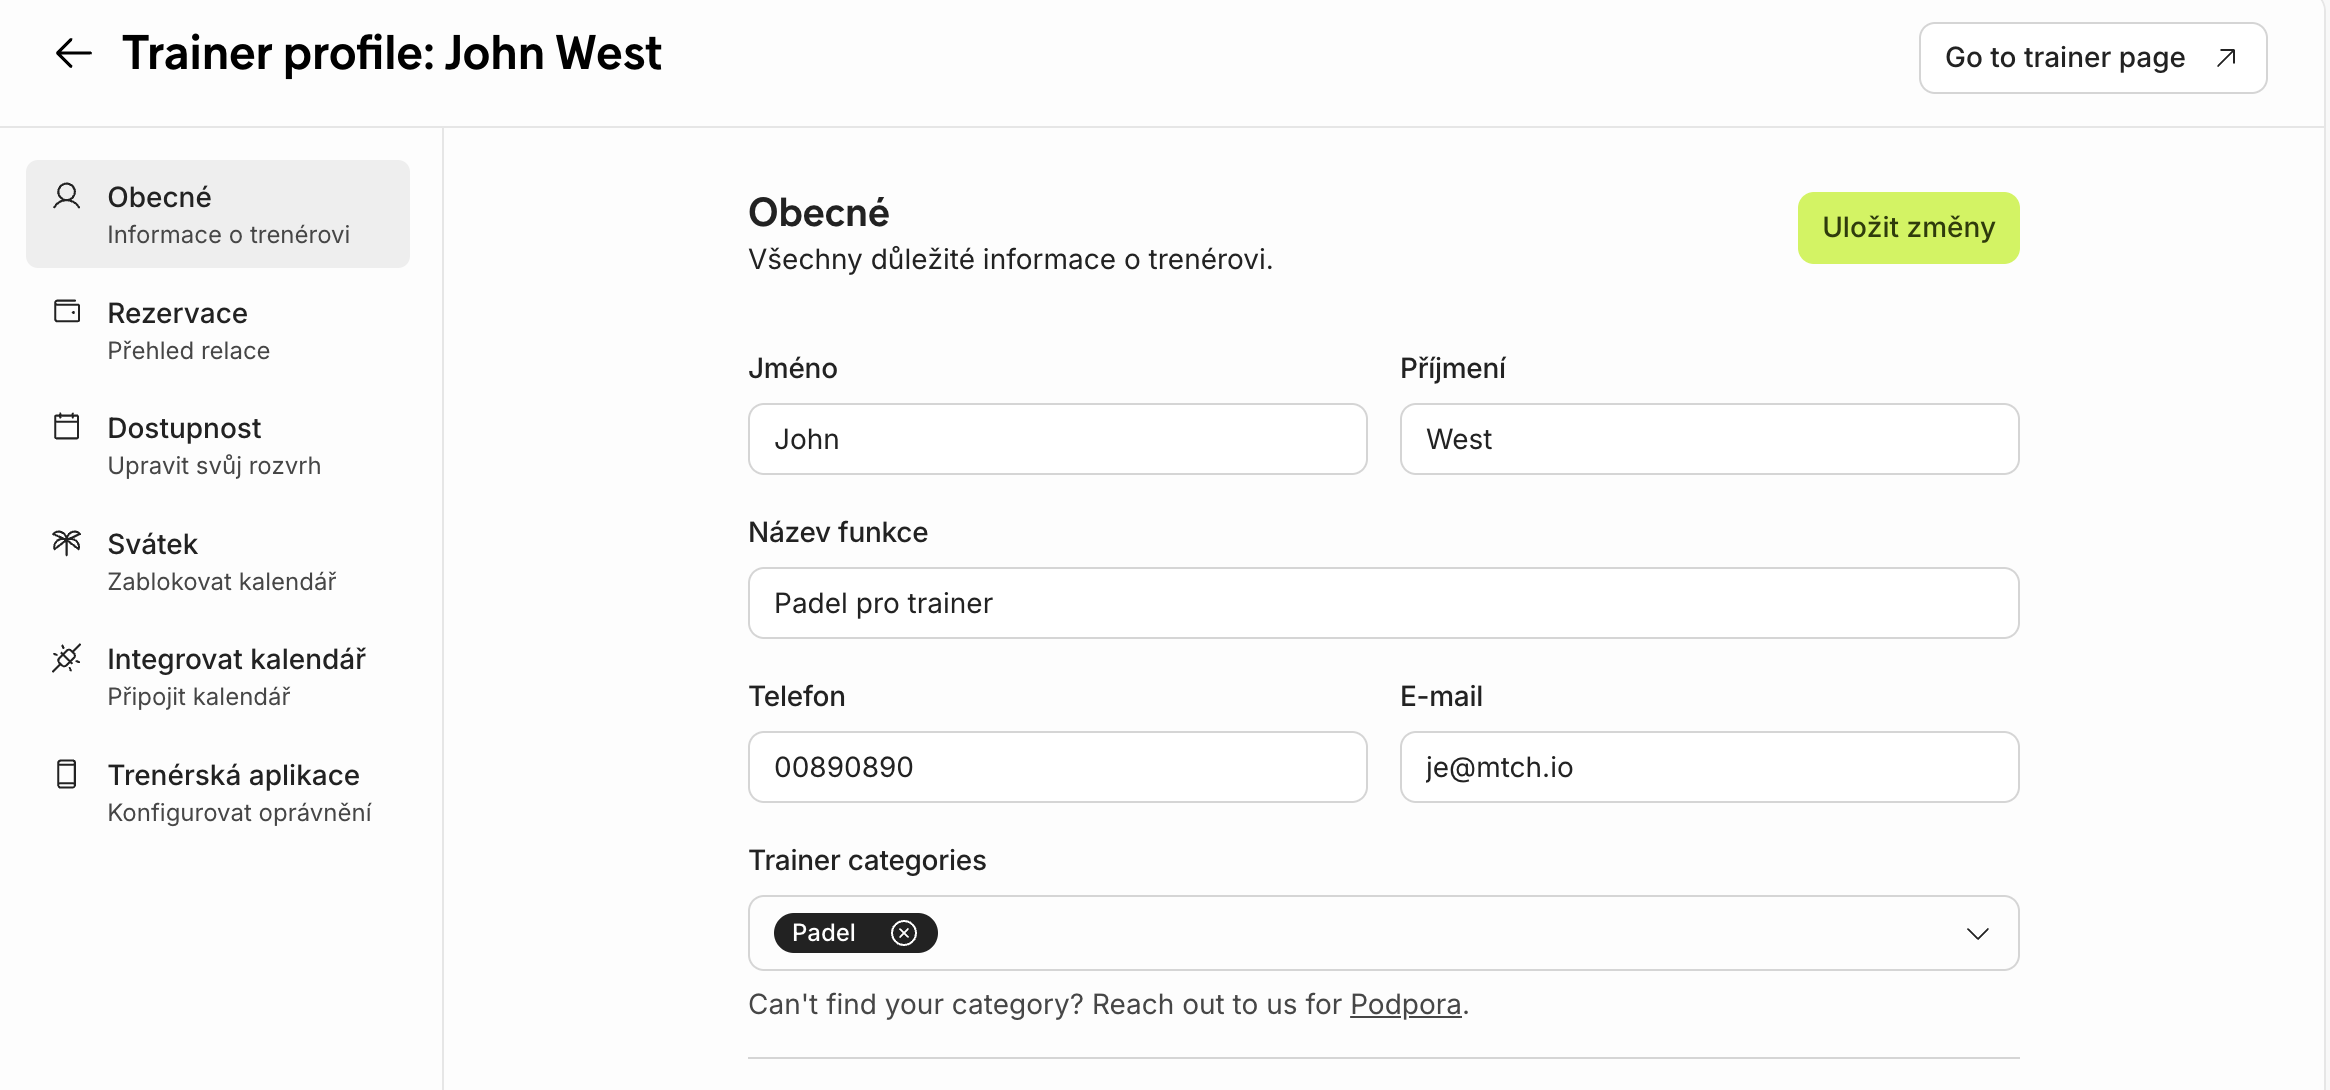Select the E-mail input field
This screenshot has height=1090, width=2330.
click(1709, 767)
